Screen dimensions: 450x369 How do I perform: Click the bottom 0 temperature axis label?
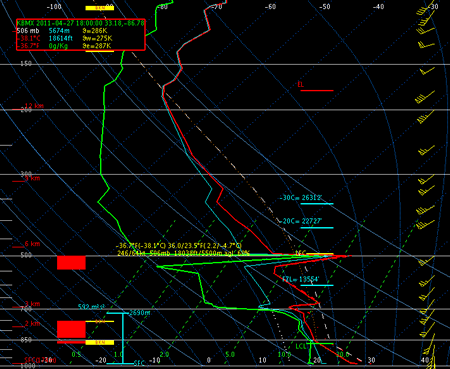(208, 360)
